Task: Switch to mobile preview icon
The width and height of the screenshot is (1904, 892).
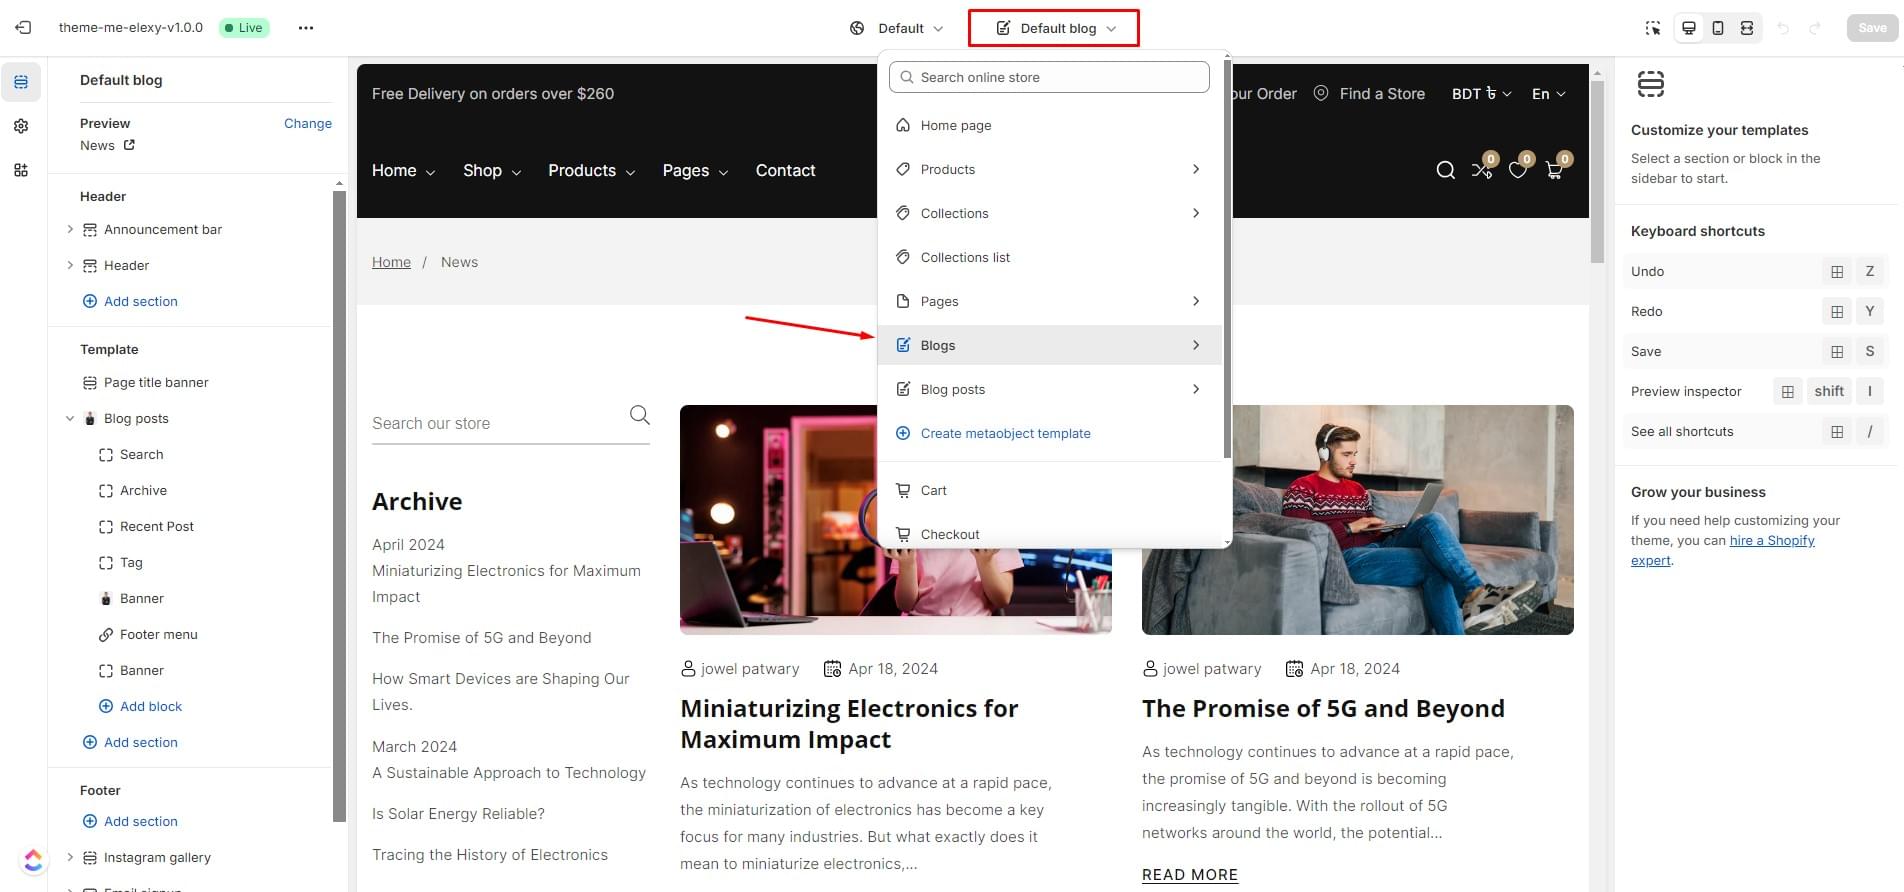Action: tap(1718, 28)
